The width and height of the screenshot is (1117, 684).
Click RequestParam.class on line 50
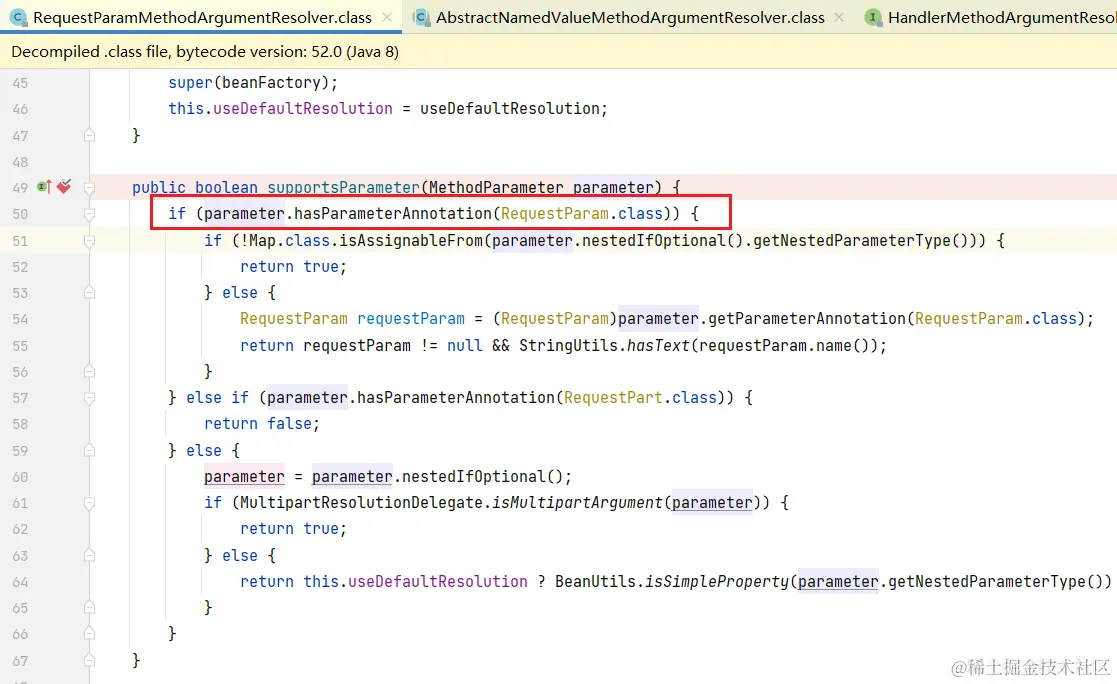[x=582, y=214]
